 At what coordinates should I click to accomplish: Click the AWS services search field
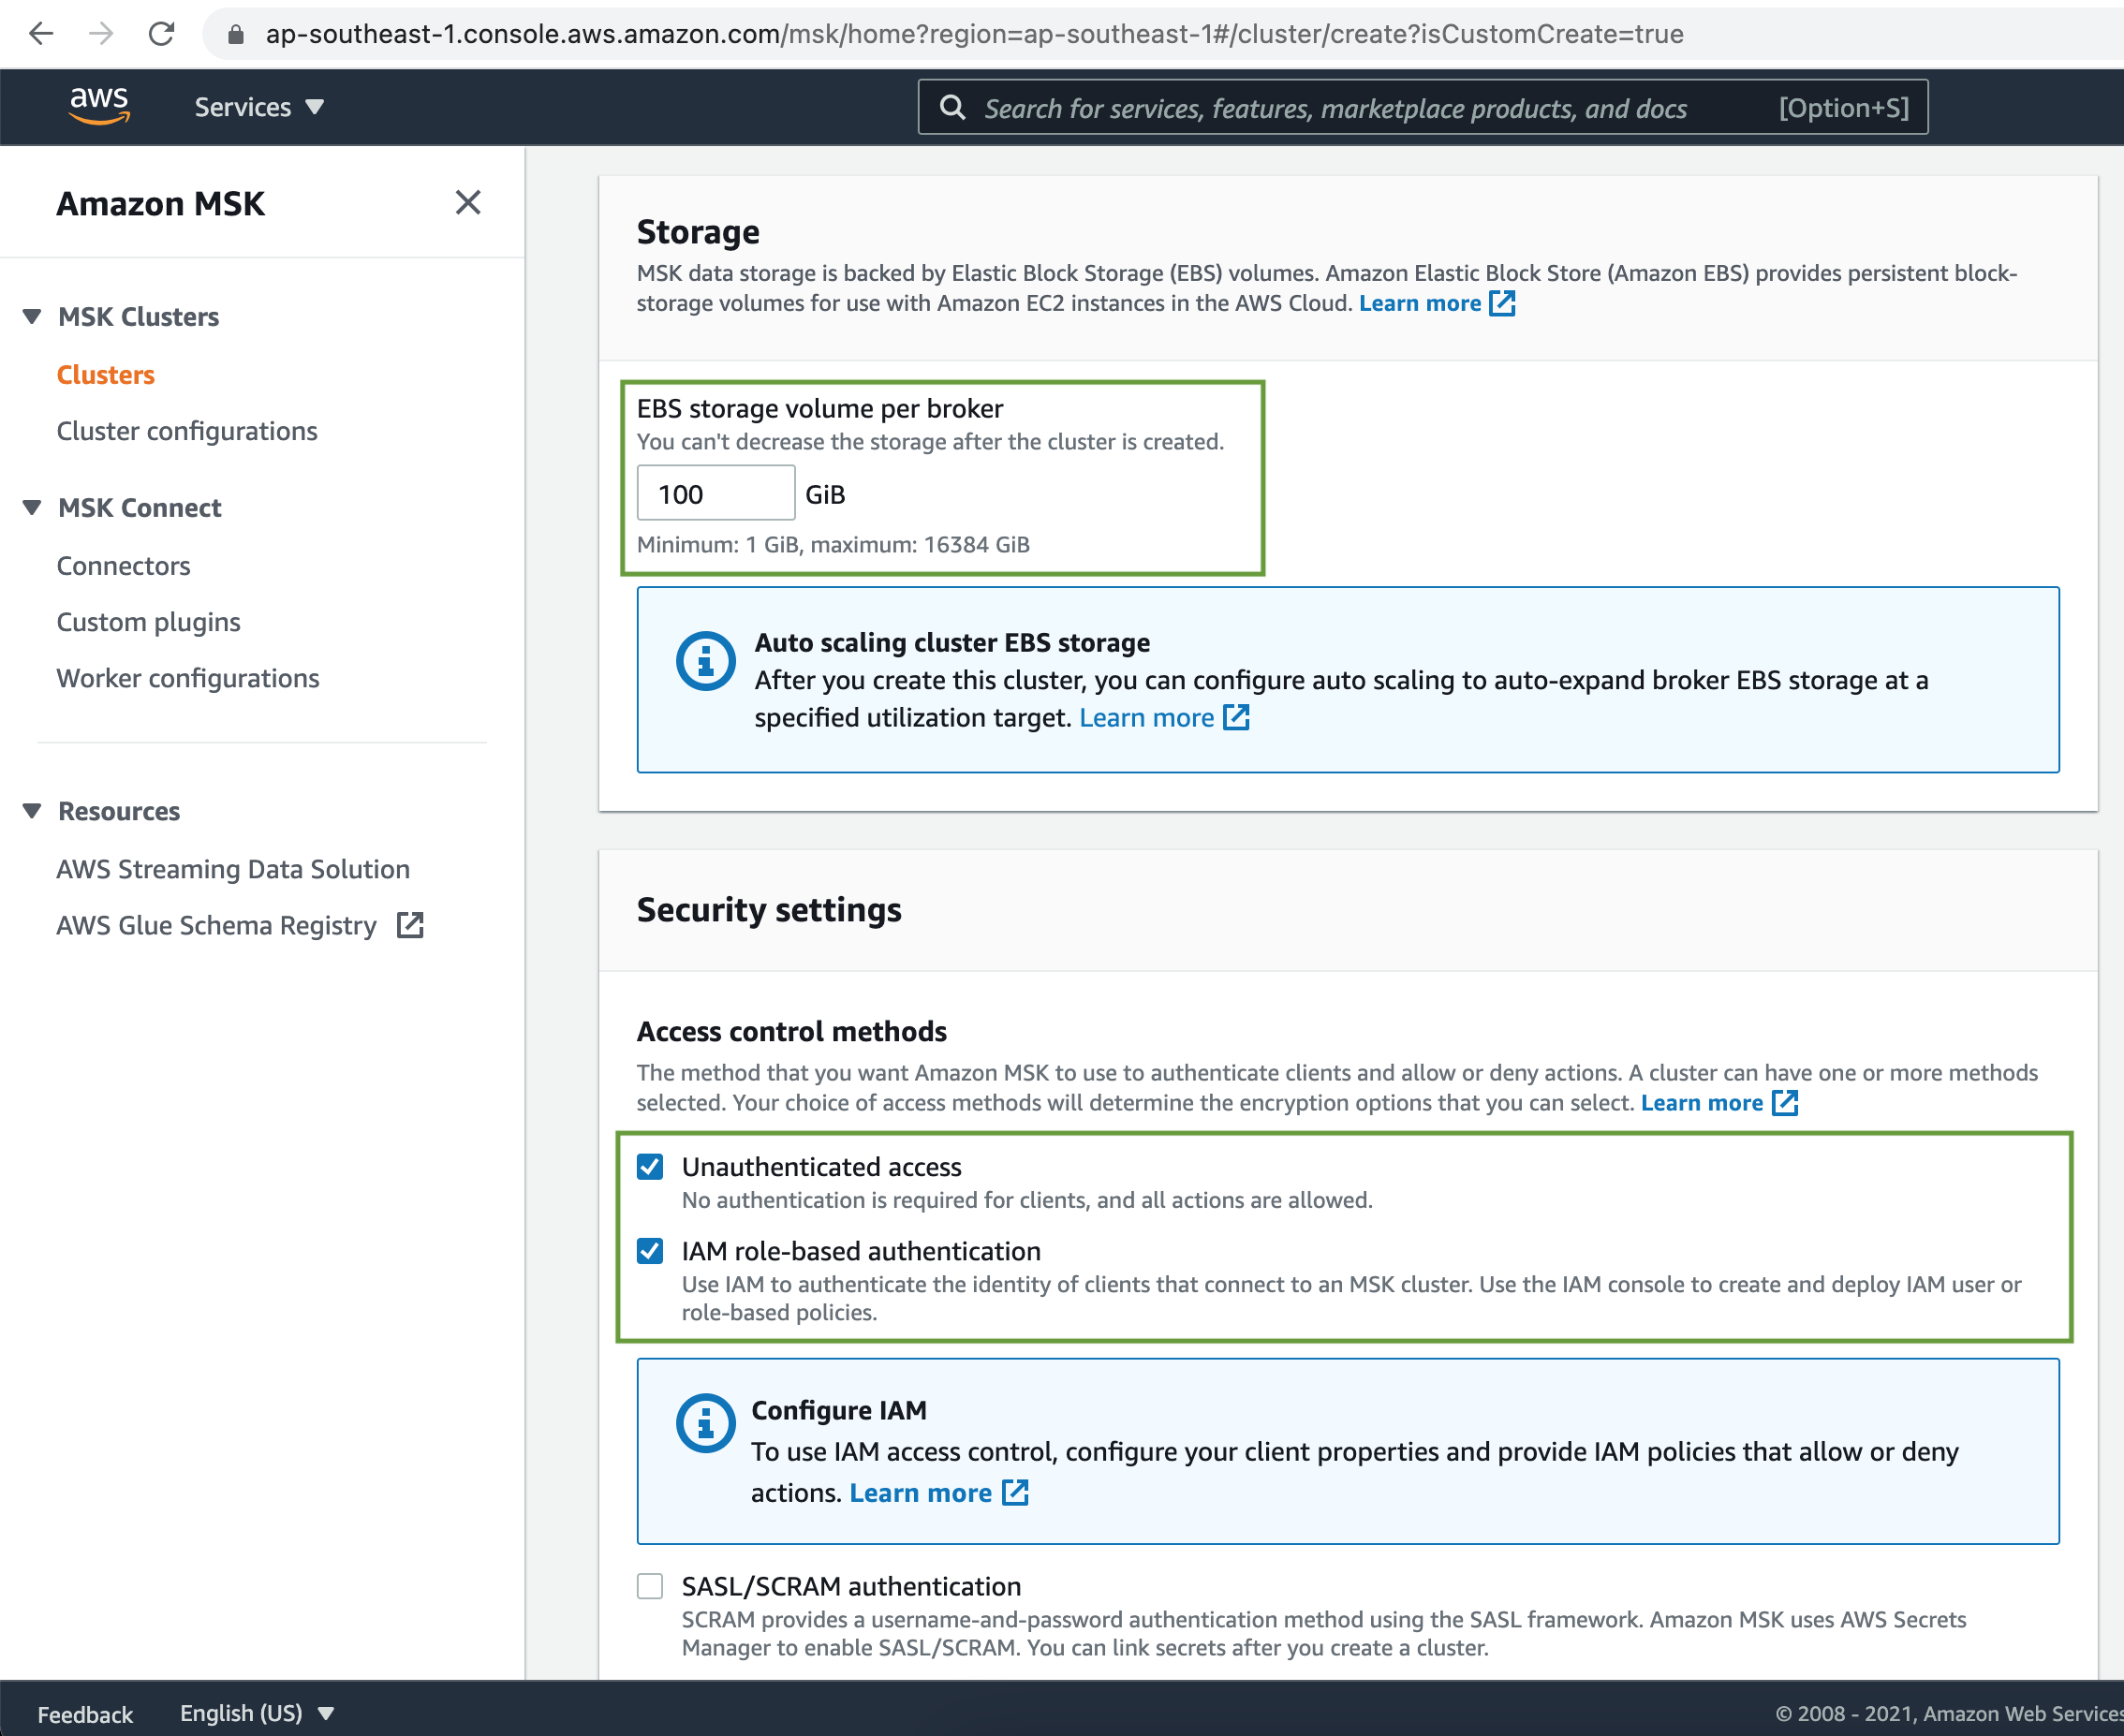pos(1423,107)
